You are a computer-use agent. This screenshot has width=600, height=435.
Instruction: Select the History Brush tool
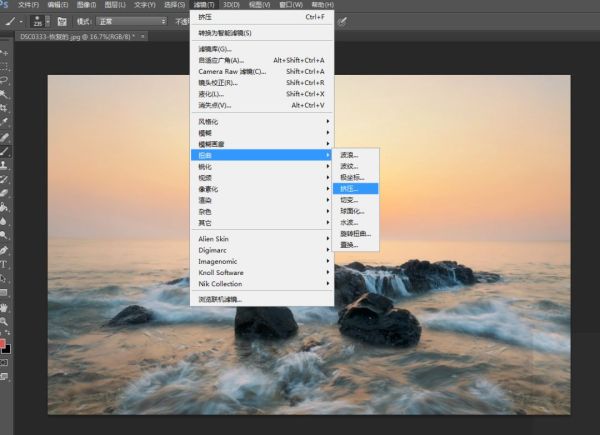click(4, 179)
